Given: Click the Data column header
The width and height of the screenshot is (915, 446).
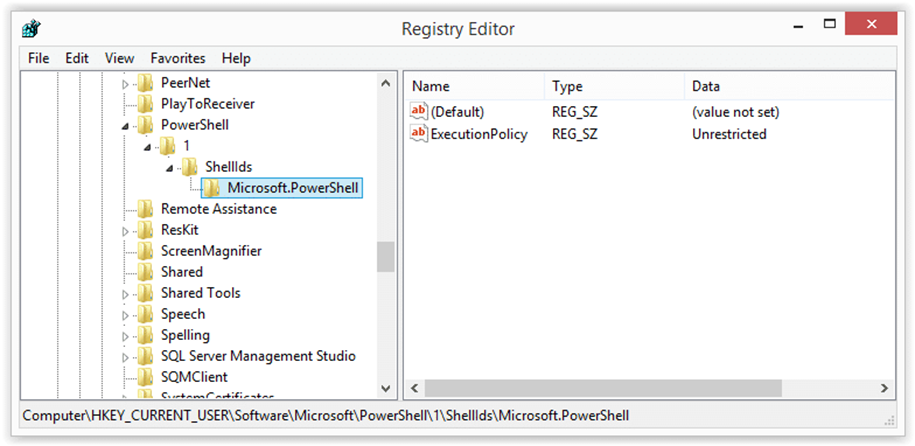Looking at the screenshot, I should [x=706, y=87].
